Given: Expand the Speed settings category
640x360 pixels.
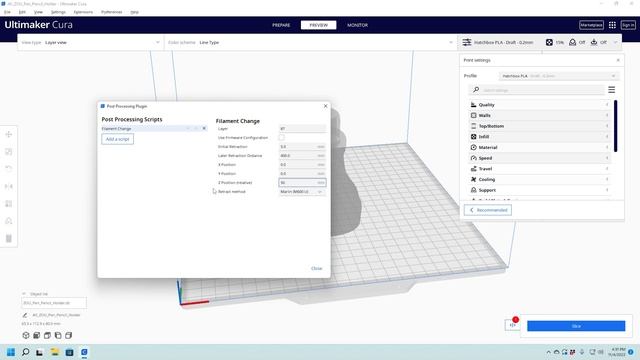Looking at the screenshot, I should pyautogui.click(x=540, y=158).
